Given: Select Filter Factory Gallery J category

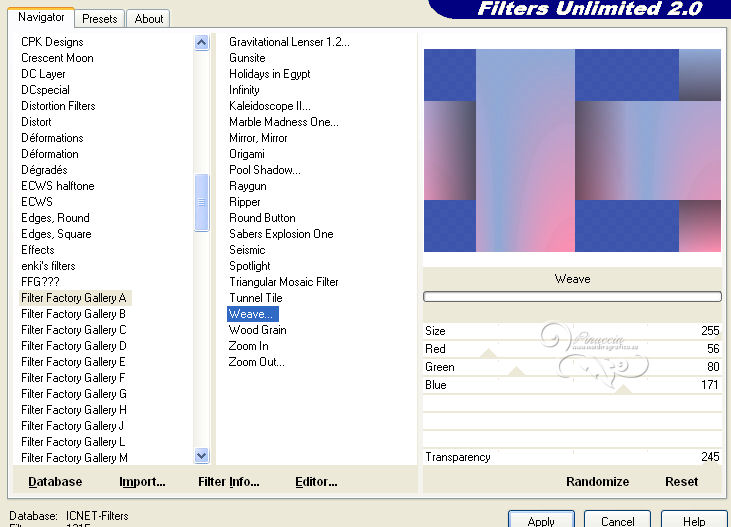Looking at the screenshot, I should pyautogui.click(x=72, y=426).
